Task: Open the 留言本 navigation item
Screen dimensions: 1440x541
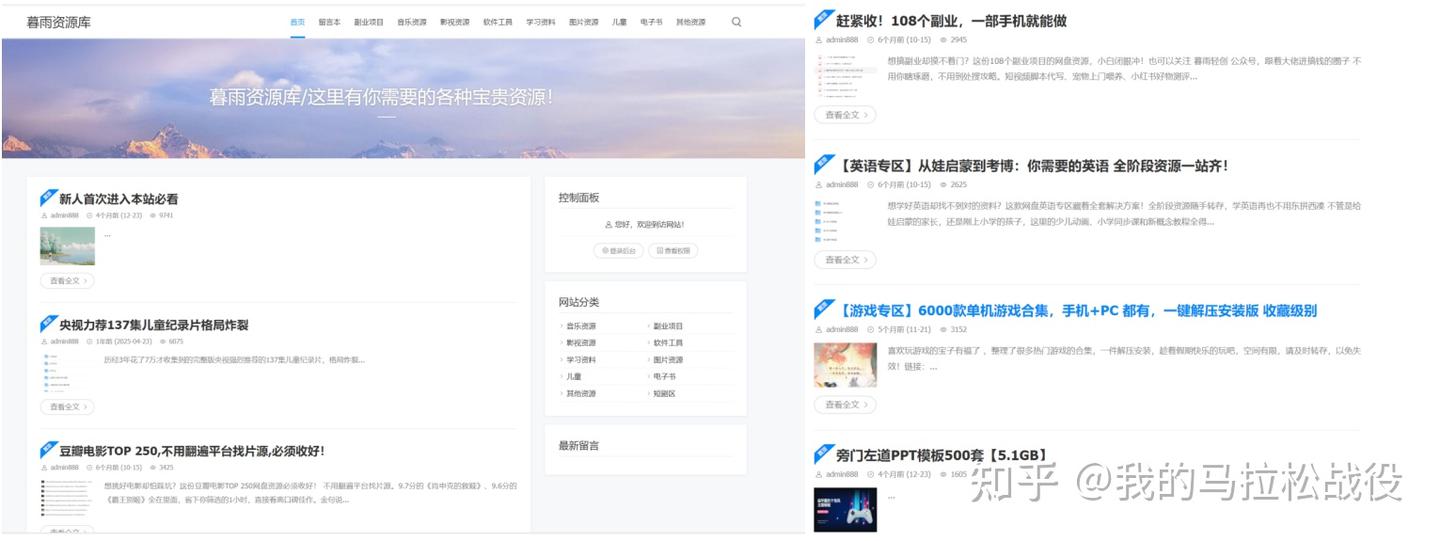Action: (330, 22)
